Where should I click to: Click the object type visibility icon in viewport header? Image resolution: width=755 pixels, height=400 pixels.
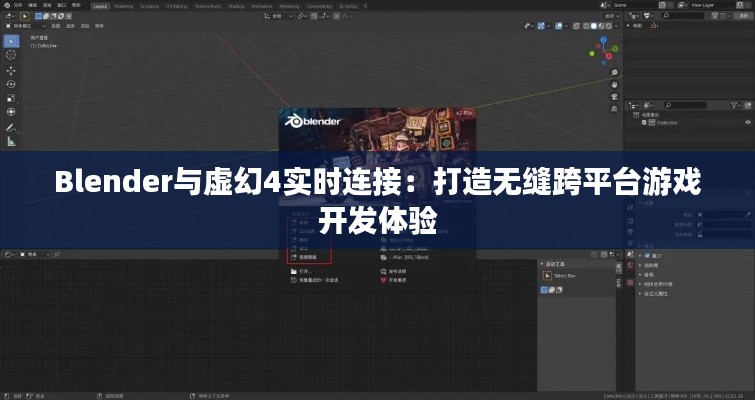[x=527, y=26]
